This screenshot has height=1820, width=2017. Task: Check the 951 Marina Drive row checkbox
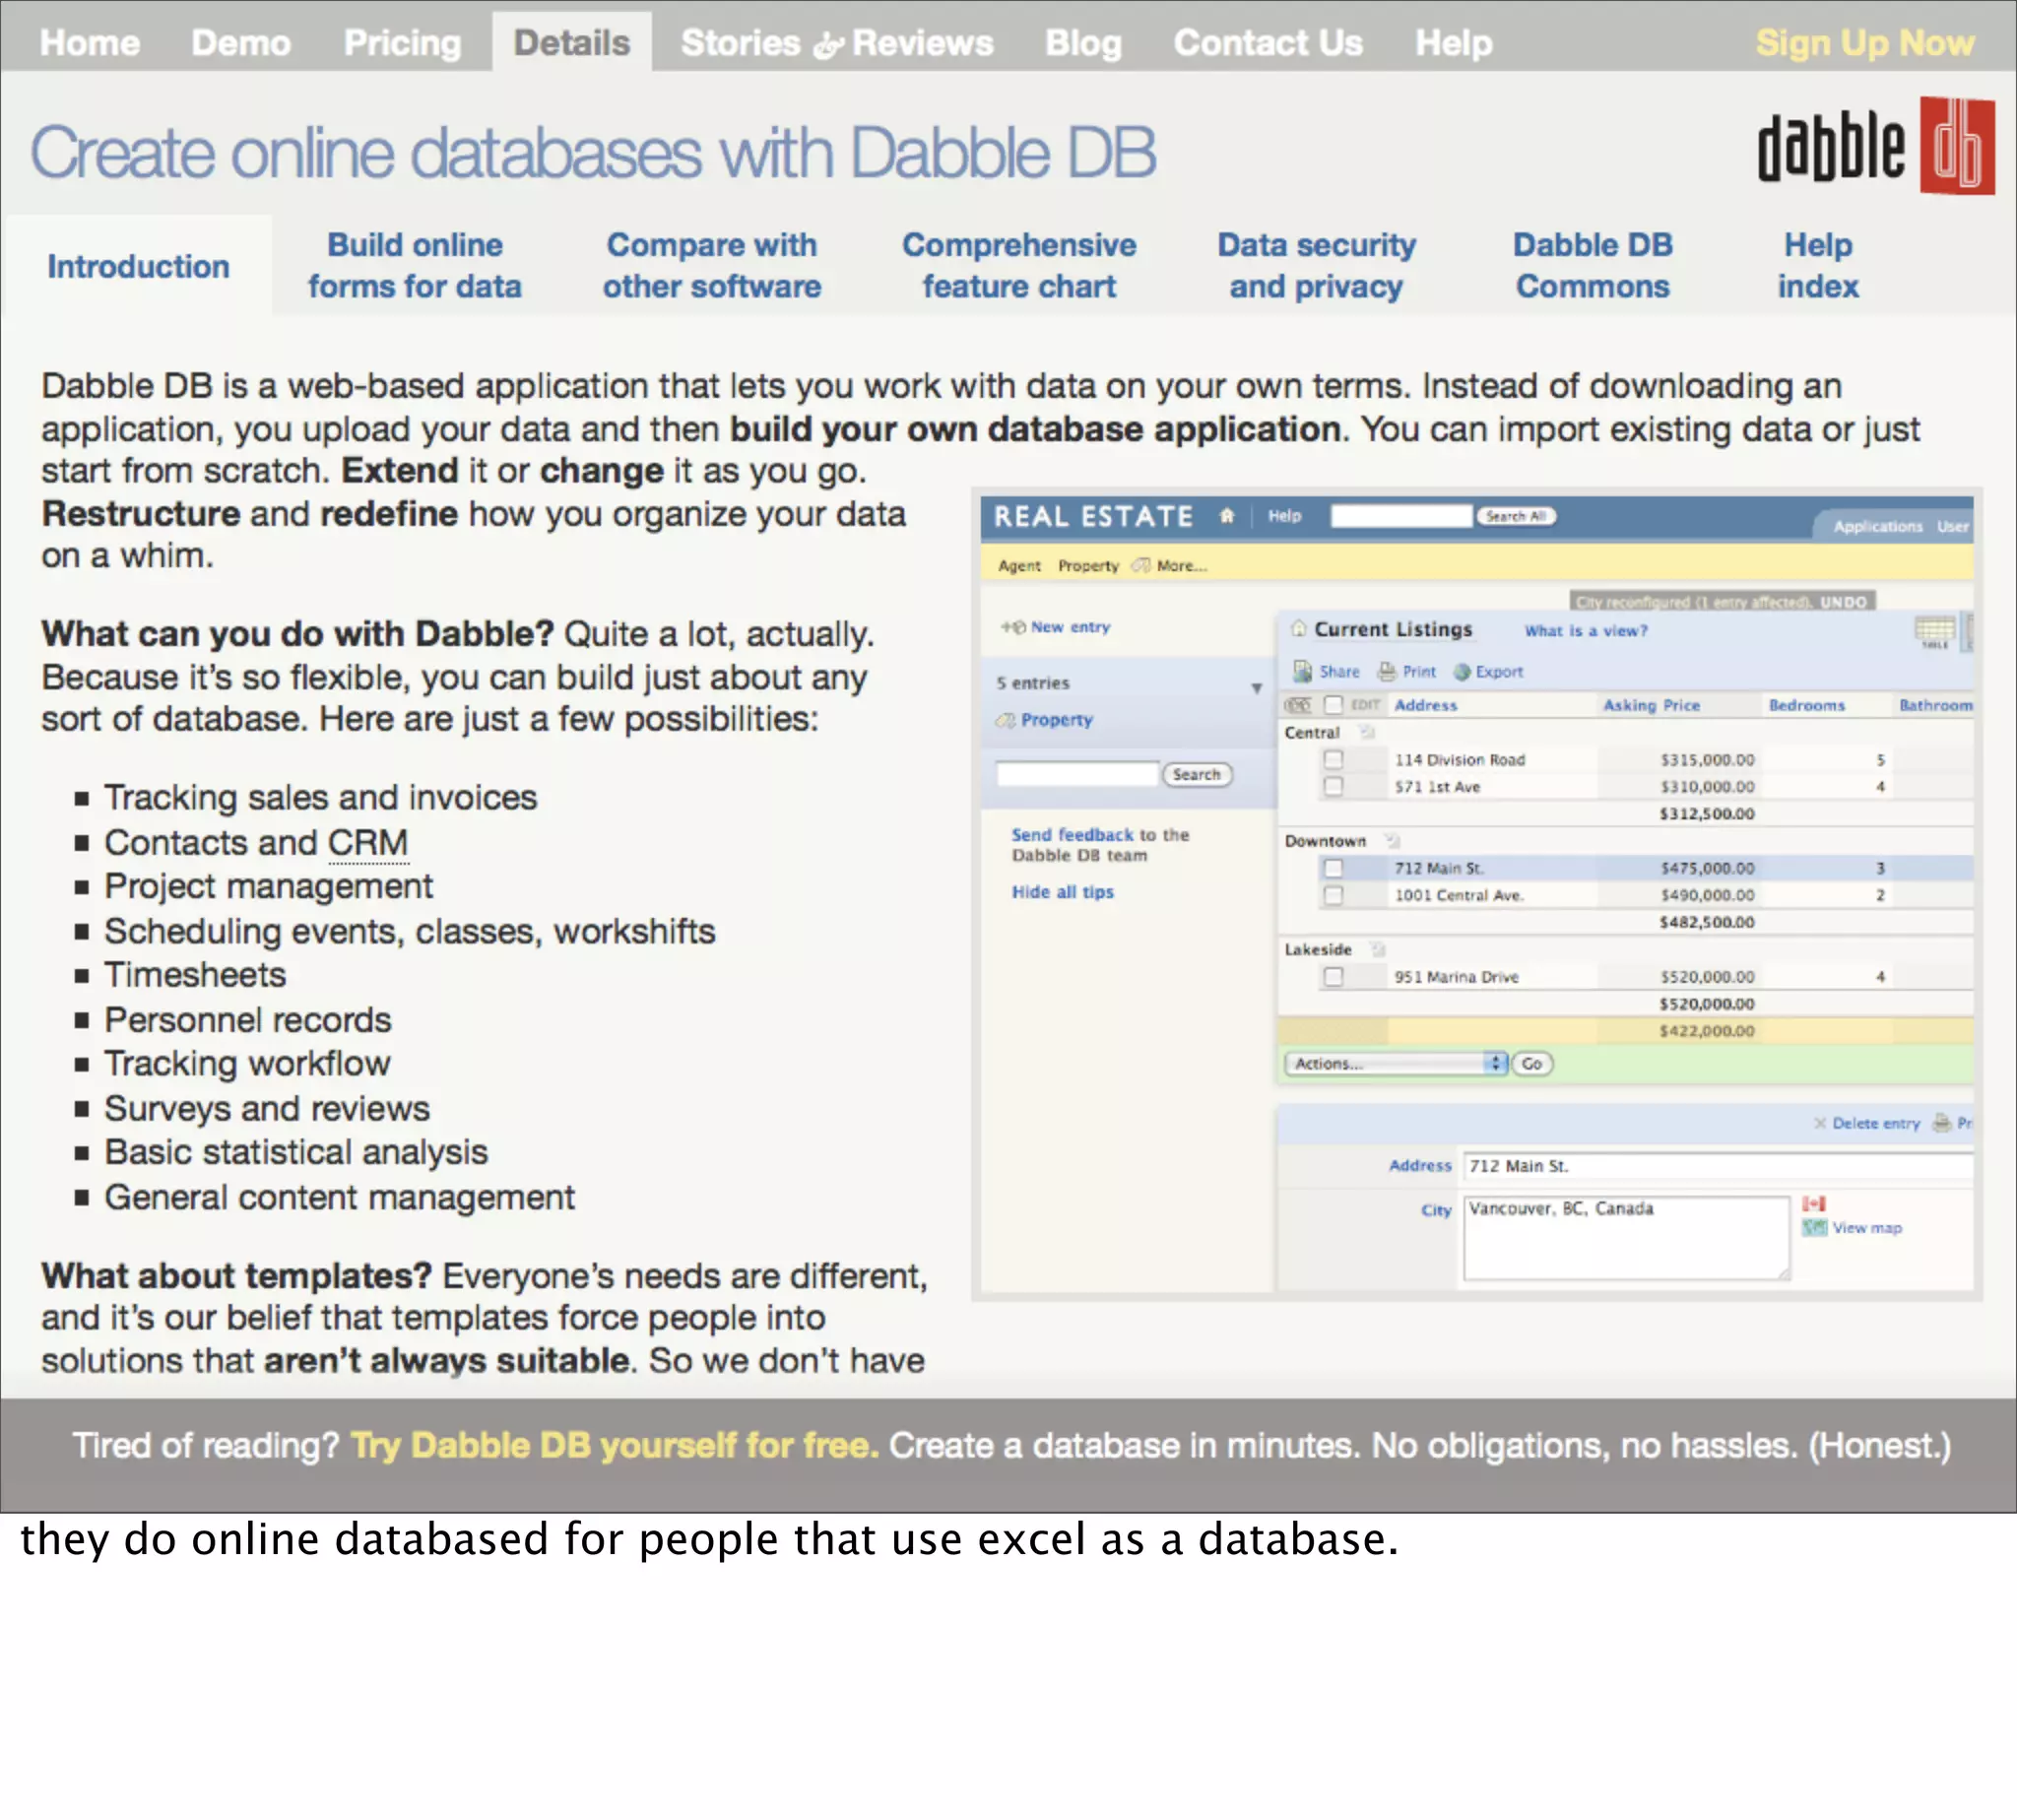tap(1333, 976)
